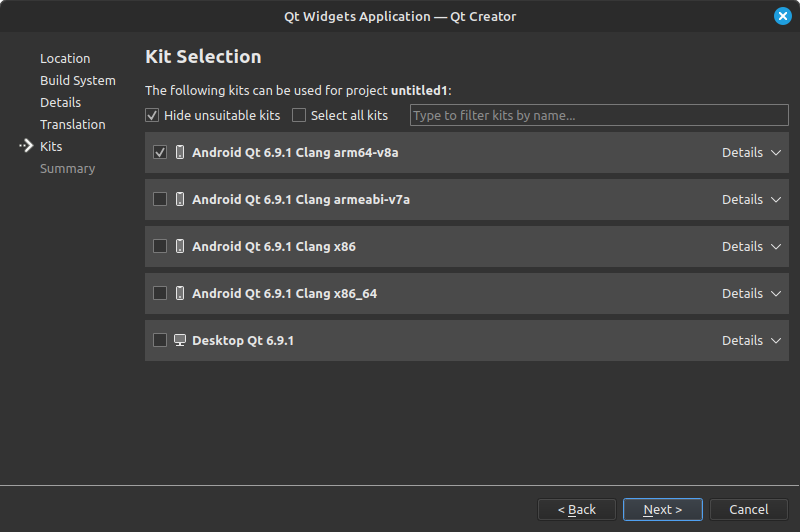The width and height of the screenshot is (800, 532).
Task: Click the phone icon for Android Clang x86 kit
Action: (180, 246)
